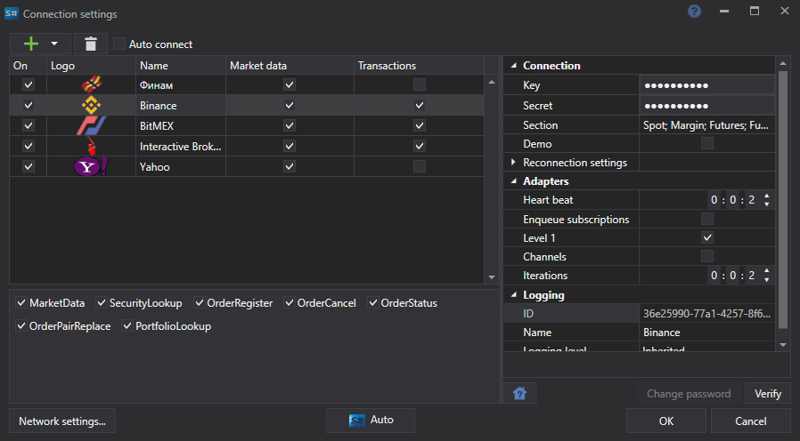Image resolution: width=800 pixels, height=441 pixels.
Task: Click the trash delete connection icon
Action: pyautogui.click(x=91, y=44)
